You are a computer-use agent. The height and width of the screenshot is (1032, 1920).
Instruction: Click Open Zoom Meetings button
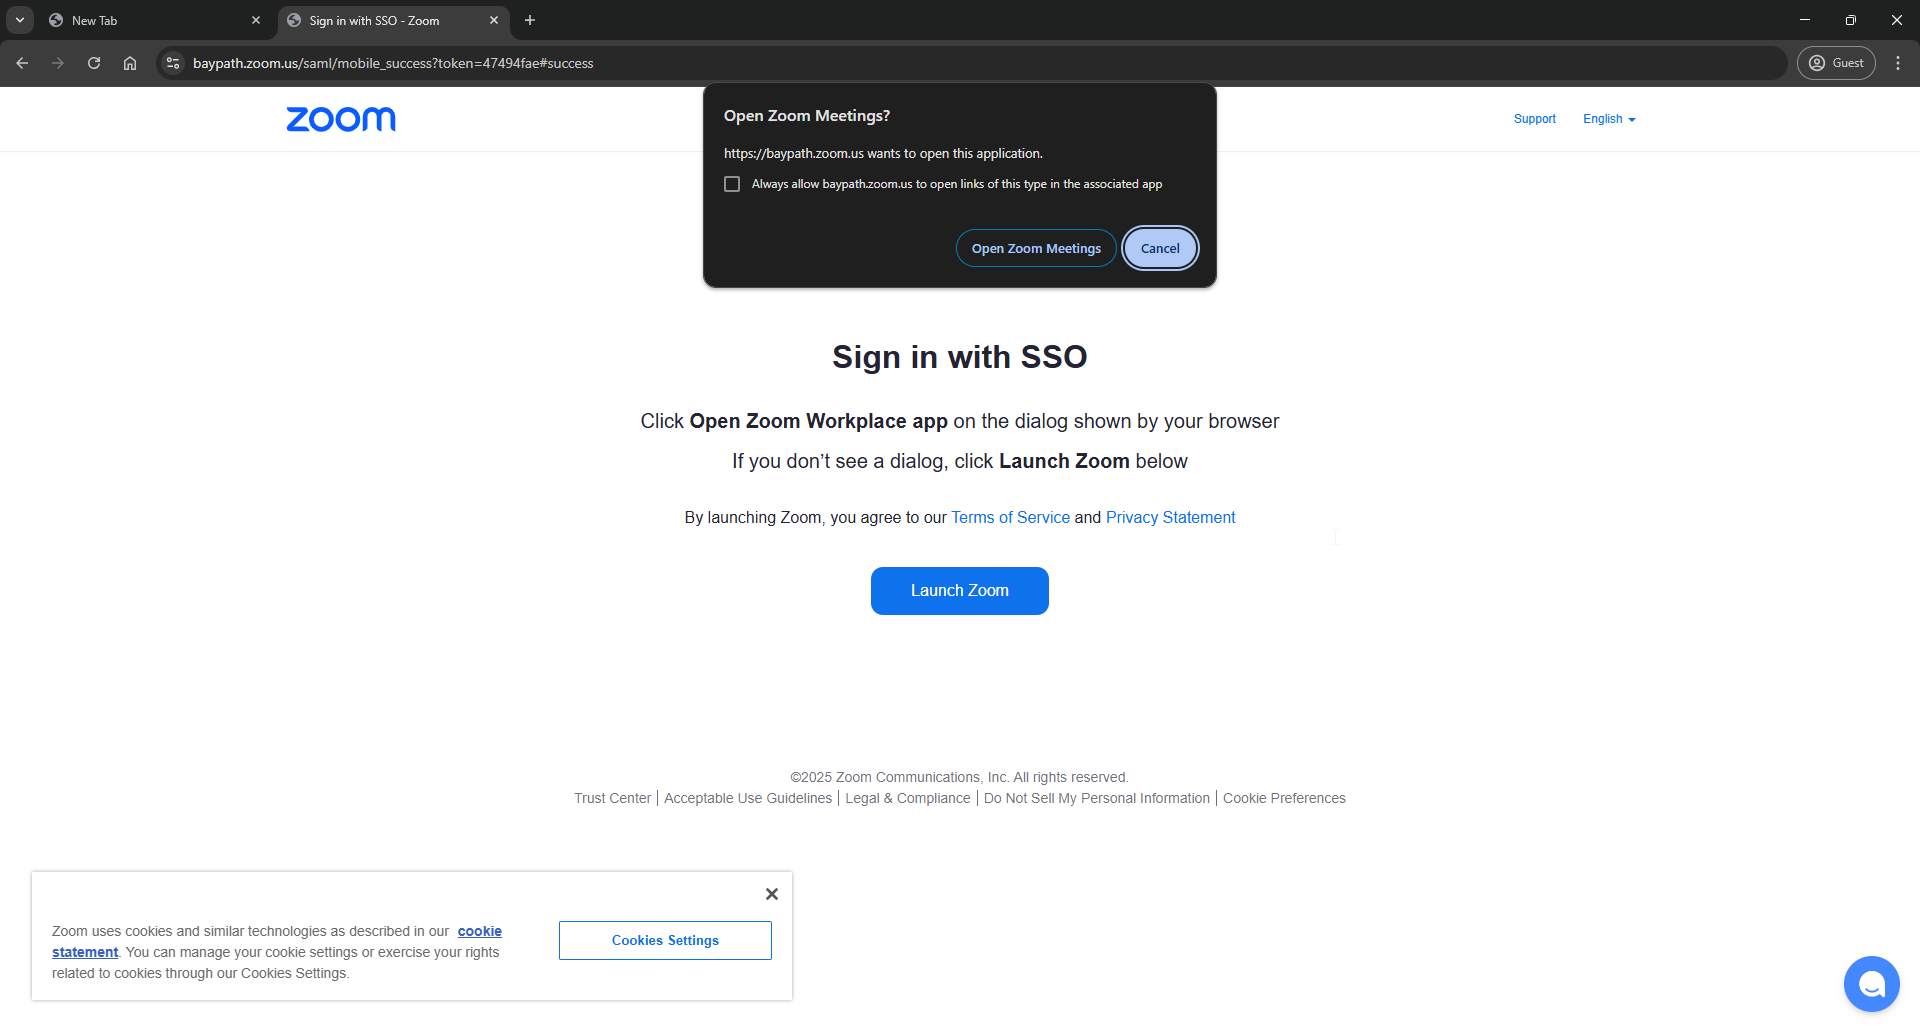(1036, 248)
